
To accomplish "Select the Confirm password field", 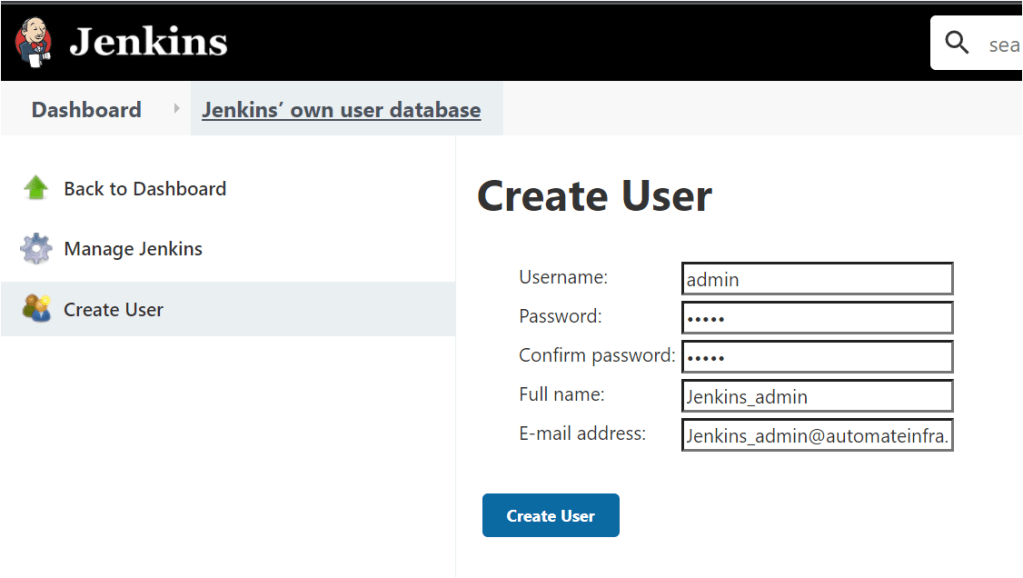I will tap(816, 357).
